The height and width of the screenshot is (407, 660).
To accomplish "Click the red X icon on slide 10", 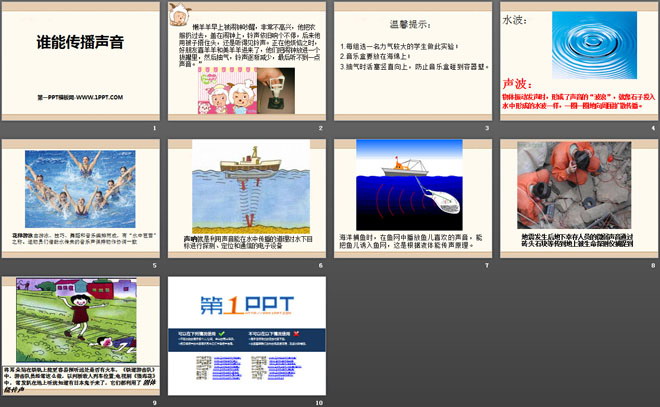I will (x=291, y=335).
